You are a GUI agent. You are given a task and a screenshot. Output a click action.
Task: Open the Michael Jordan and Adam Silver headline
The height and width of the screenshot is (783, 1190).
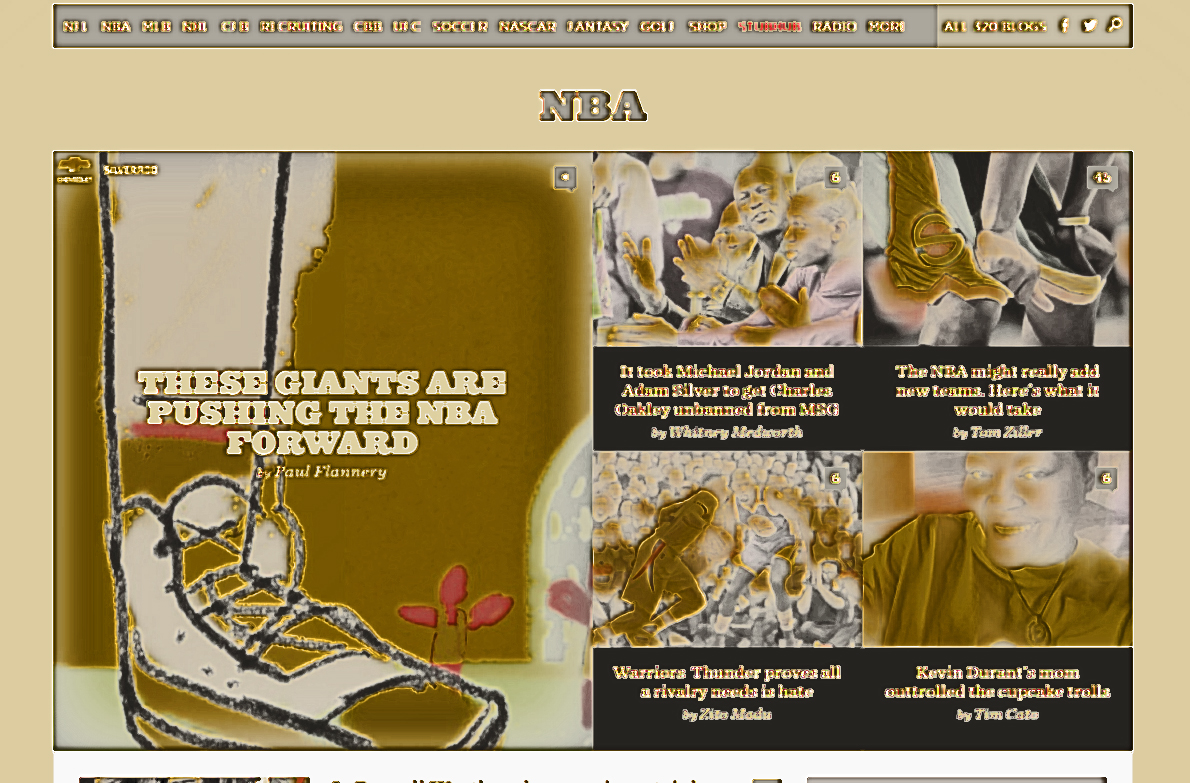click(727, 390)
